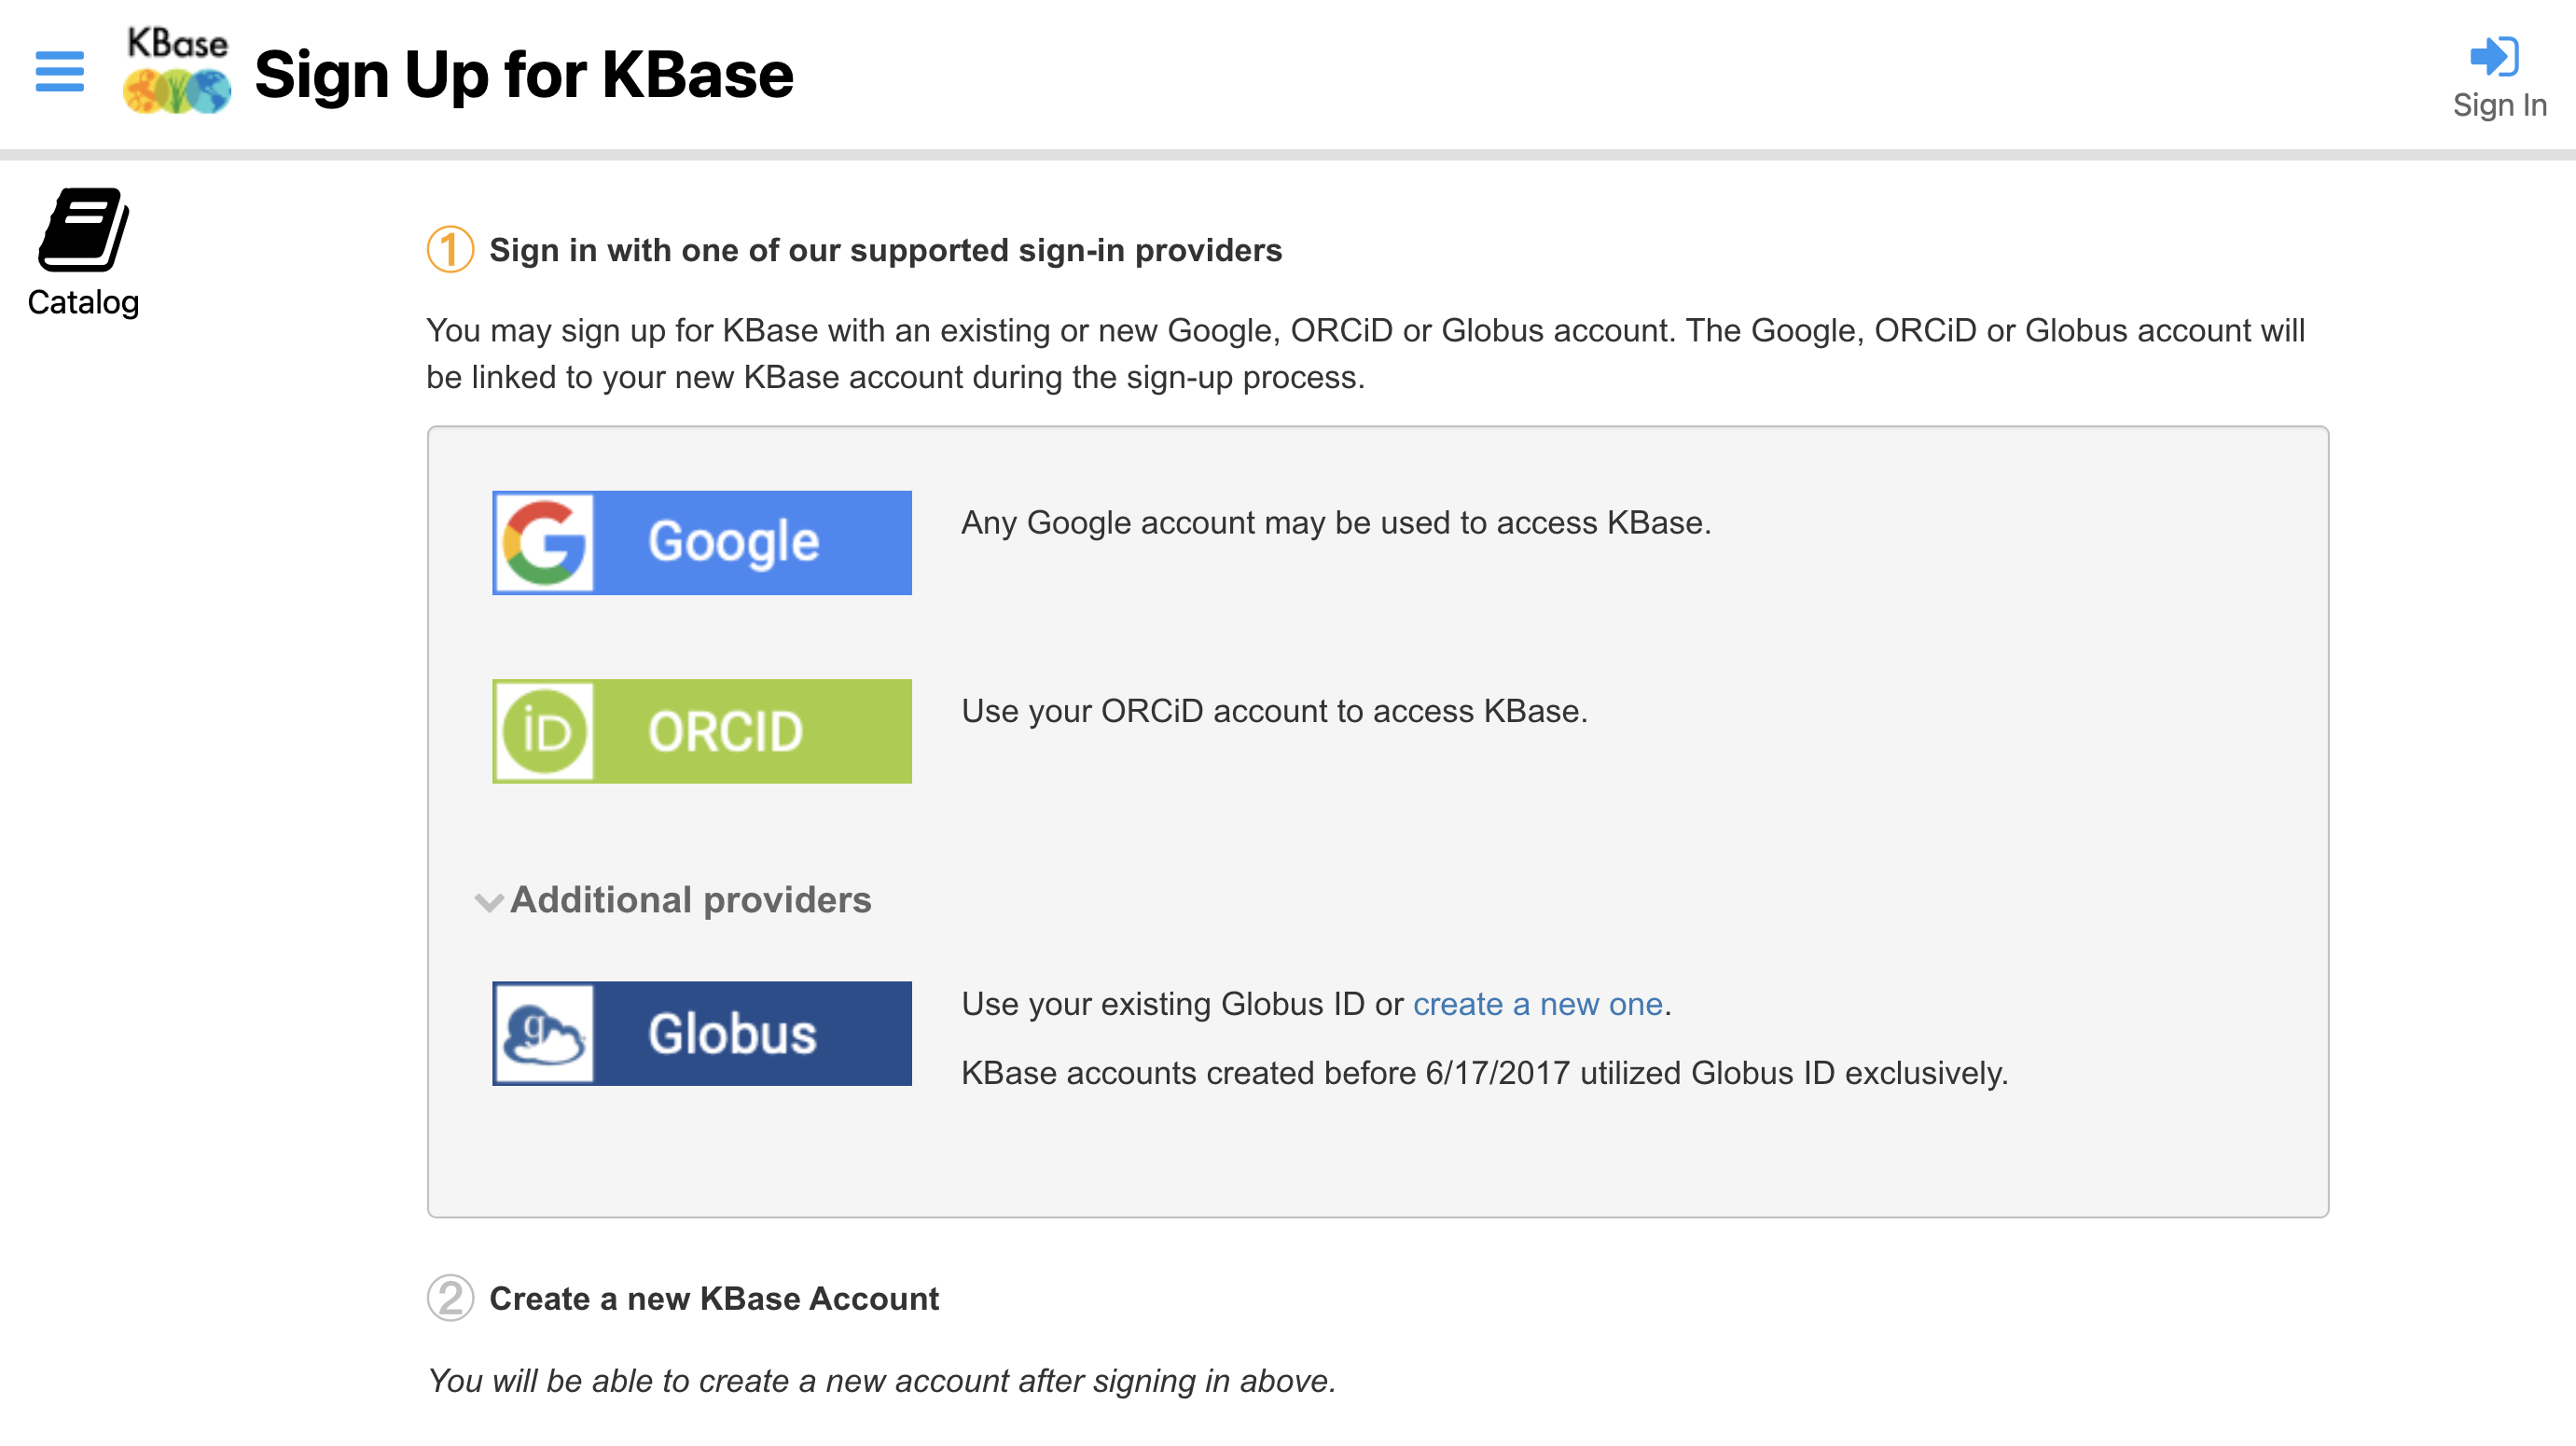Screen dimensions: 2576x1446
Task: Click 'Create a new KBase Account' heading
Action: click(714, 1298)
